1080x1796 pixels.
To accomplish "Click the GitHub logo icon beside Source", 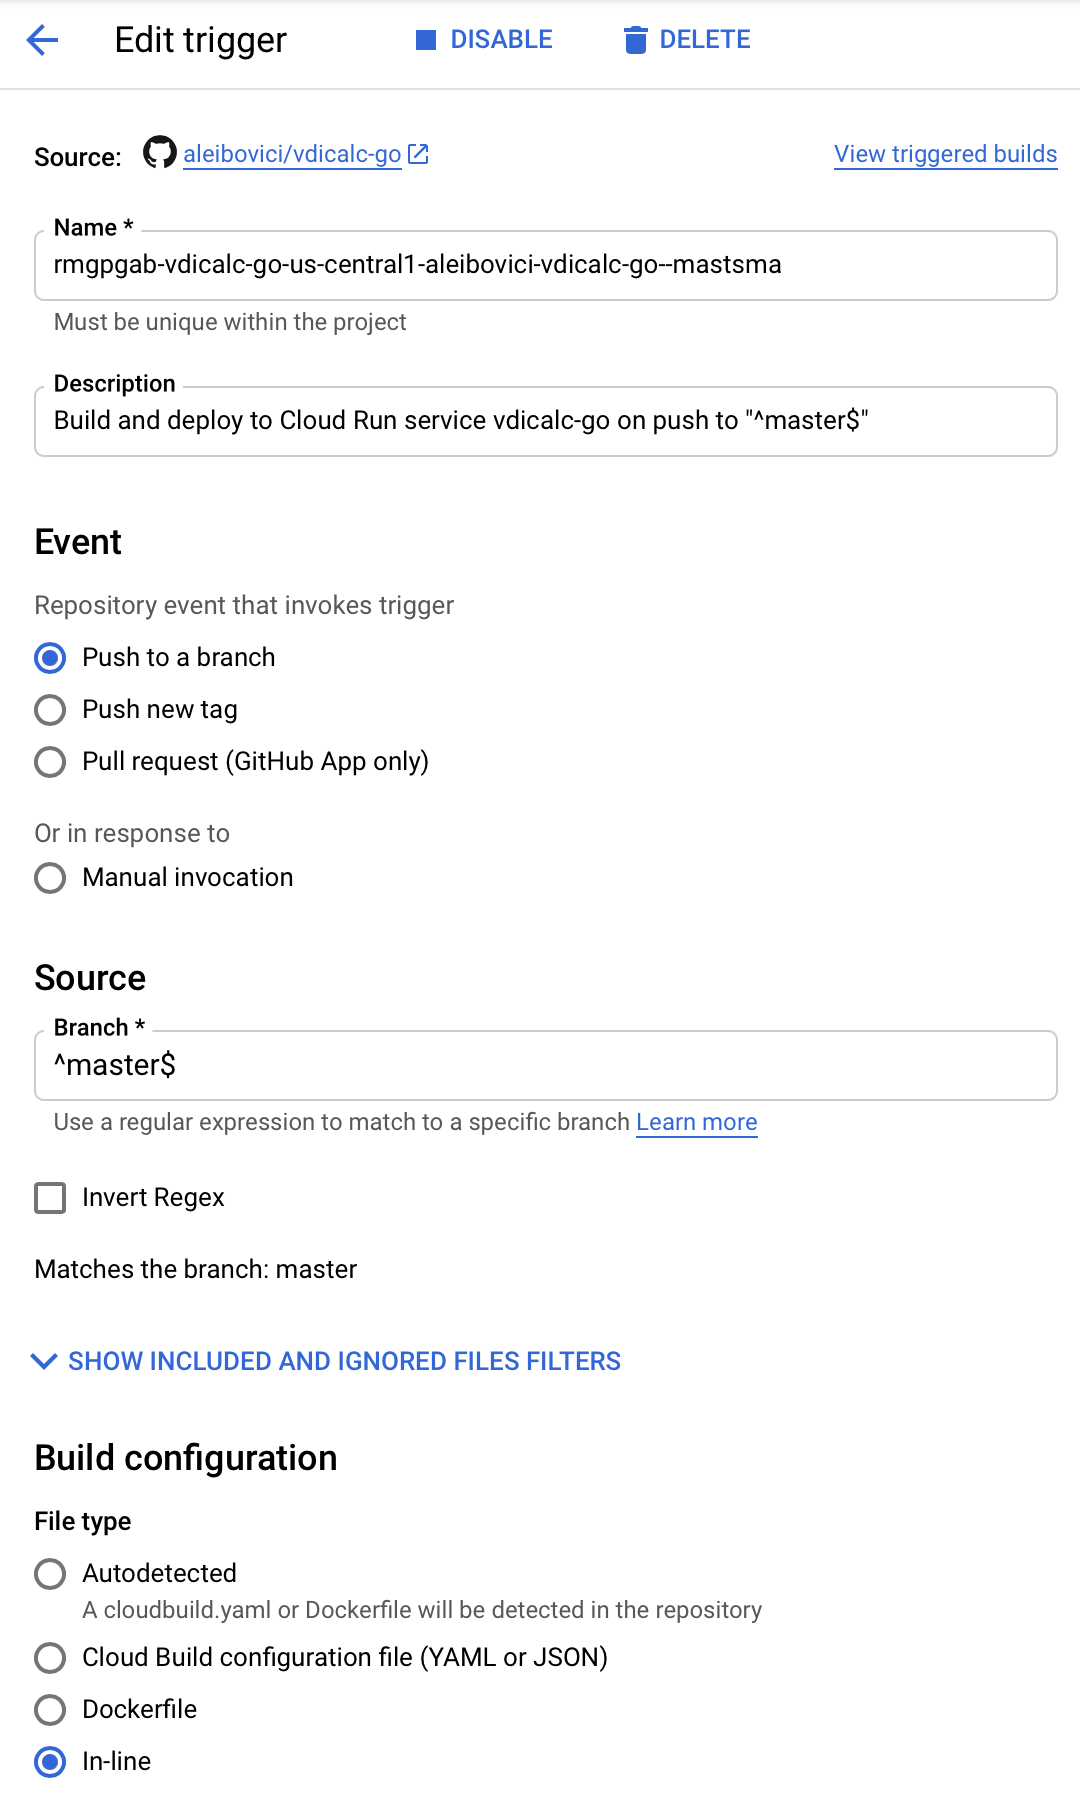I will click(x=159, y=153).
